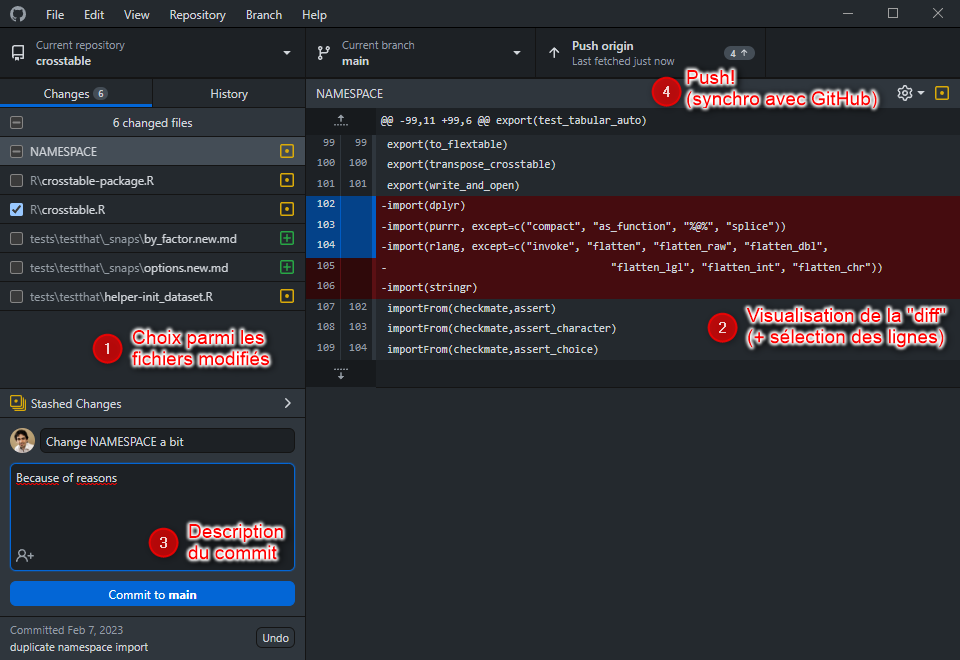Screen dimensions: 960x660
Task: Expand diff downward with bottom arrow icon
Action: [340, 374]
